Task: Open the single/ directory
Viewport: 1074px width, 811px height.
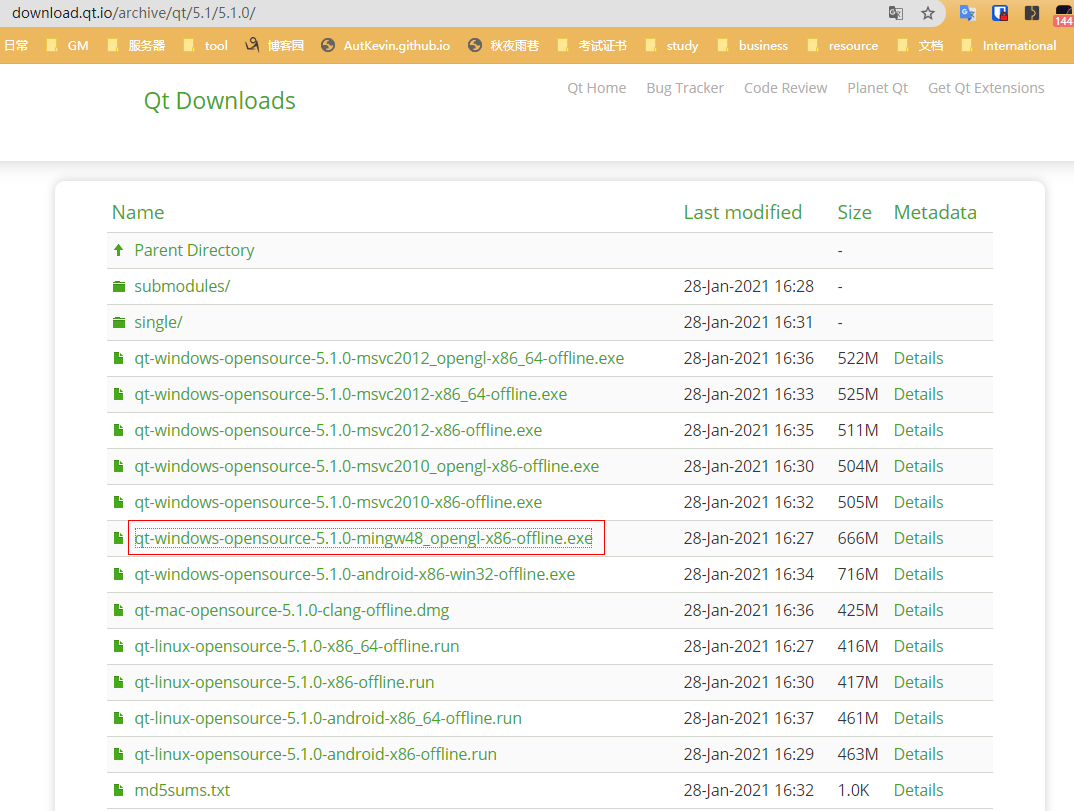Action: [x=158, y=323]
